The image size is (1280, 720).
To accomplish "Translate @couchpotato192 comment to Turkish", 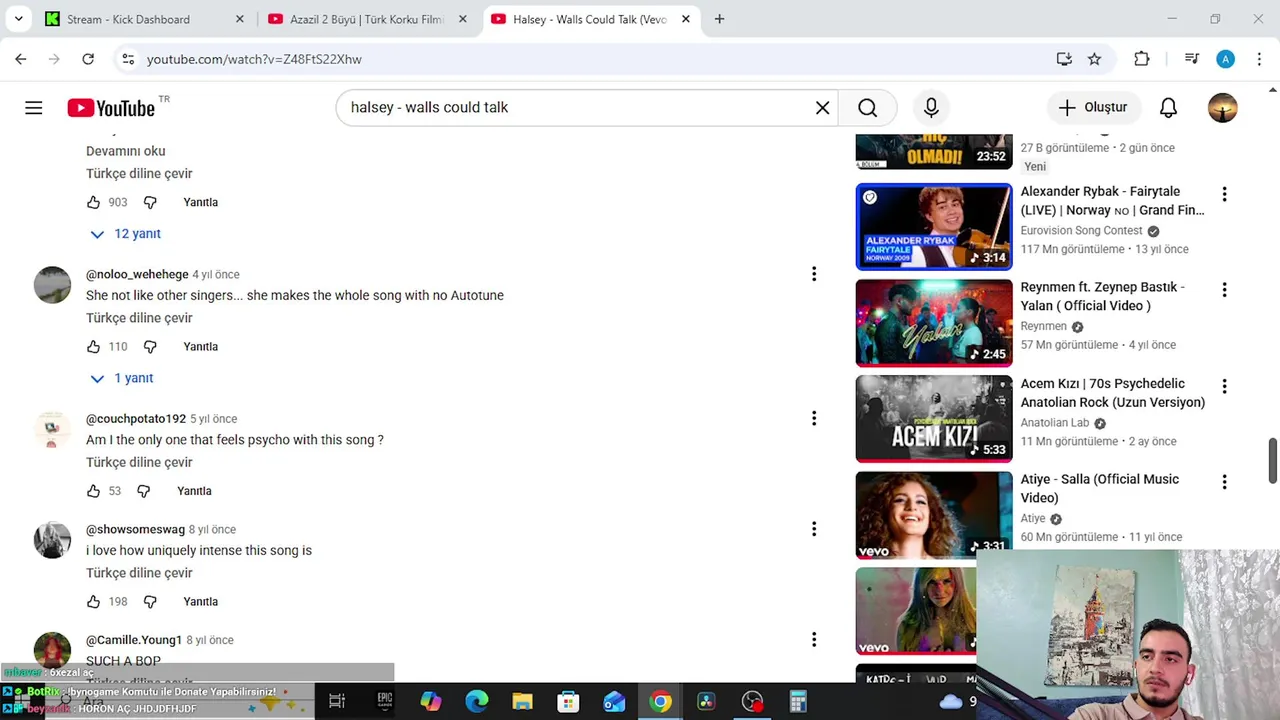I will (x=139, y=462).
